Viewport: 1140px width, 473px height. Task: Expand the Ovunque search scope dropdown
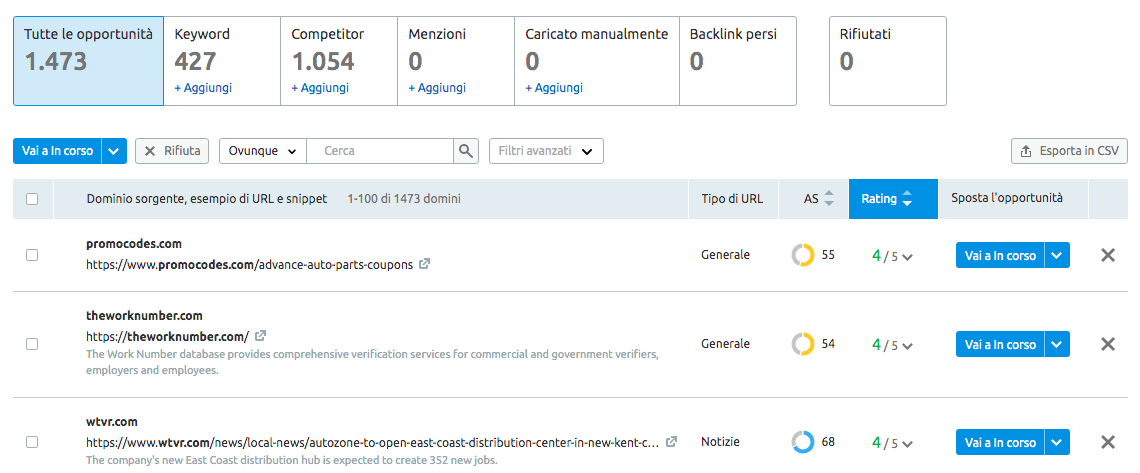pos(262,151)
